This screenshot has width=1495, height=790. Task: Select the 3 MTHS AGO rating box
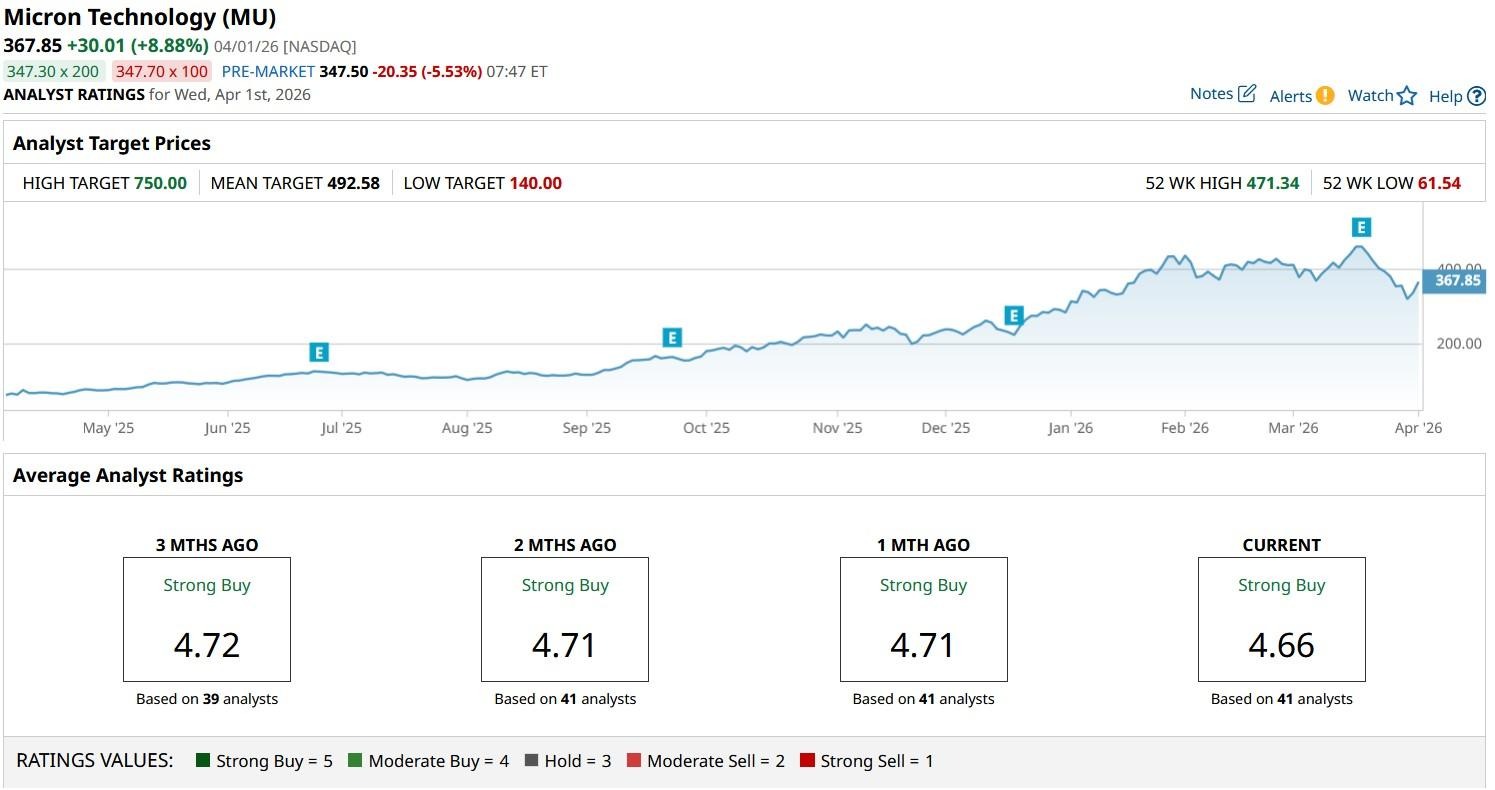tap(207, 620)
